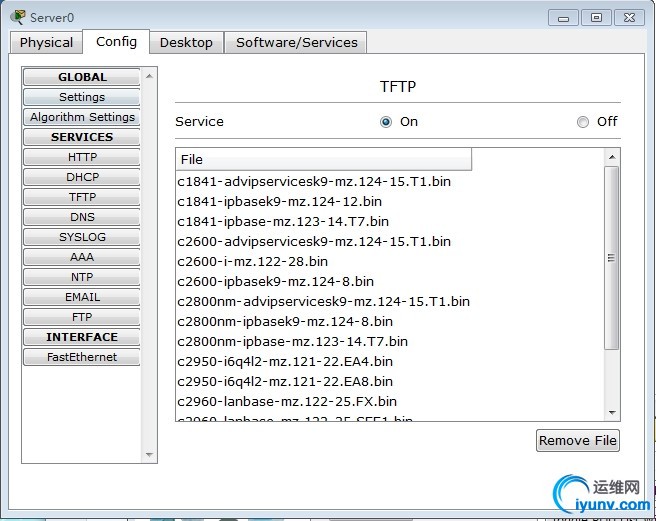Open the EMAIL service configuration

point(82,297)
